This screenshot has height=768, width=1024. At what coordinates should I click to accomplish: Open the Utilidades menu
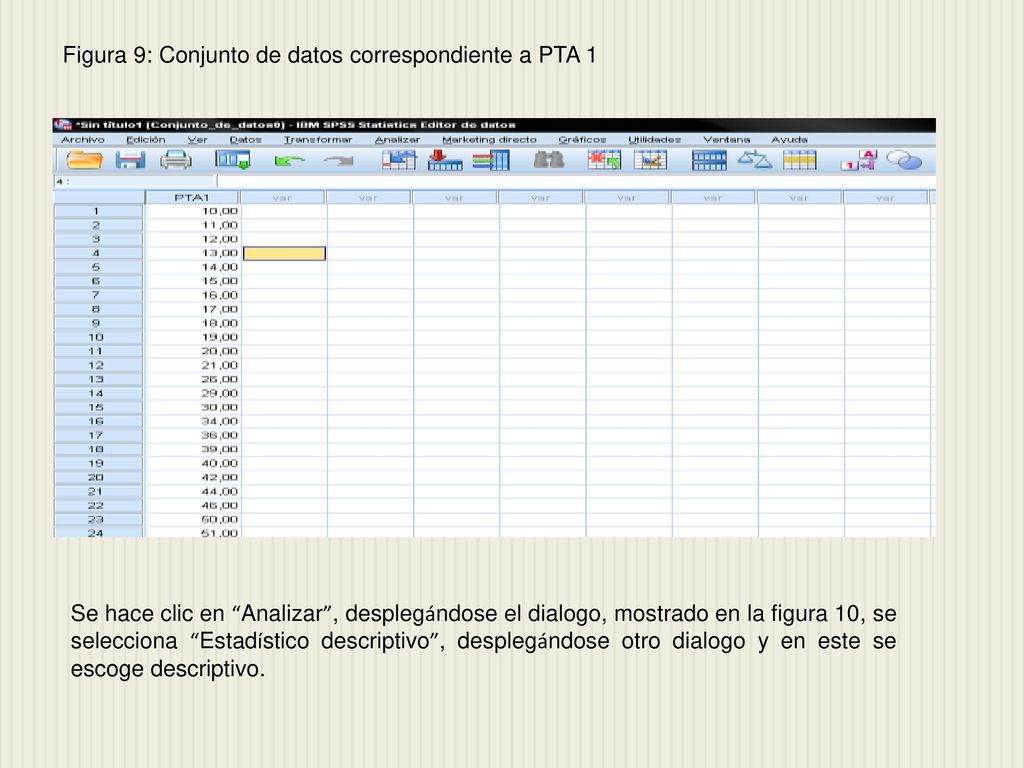654,140
